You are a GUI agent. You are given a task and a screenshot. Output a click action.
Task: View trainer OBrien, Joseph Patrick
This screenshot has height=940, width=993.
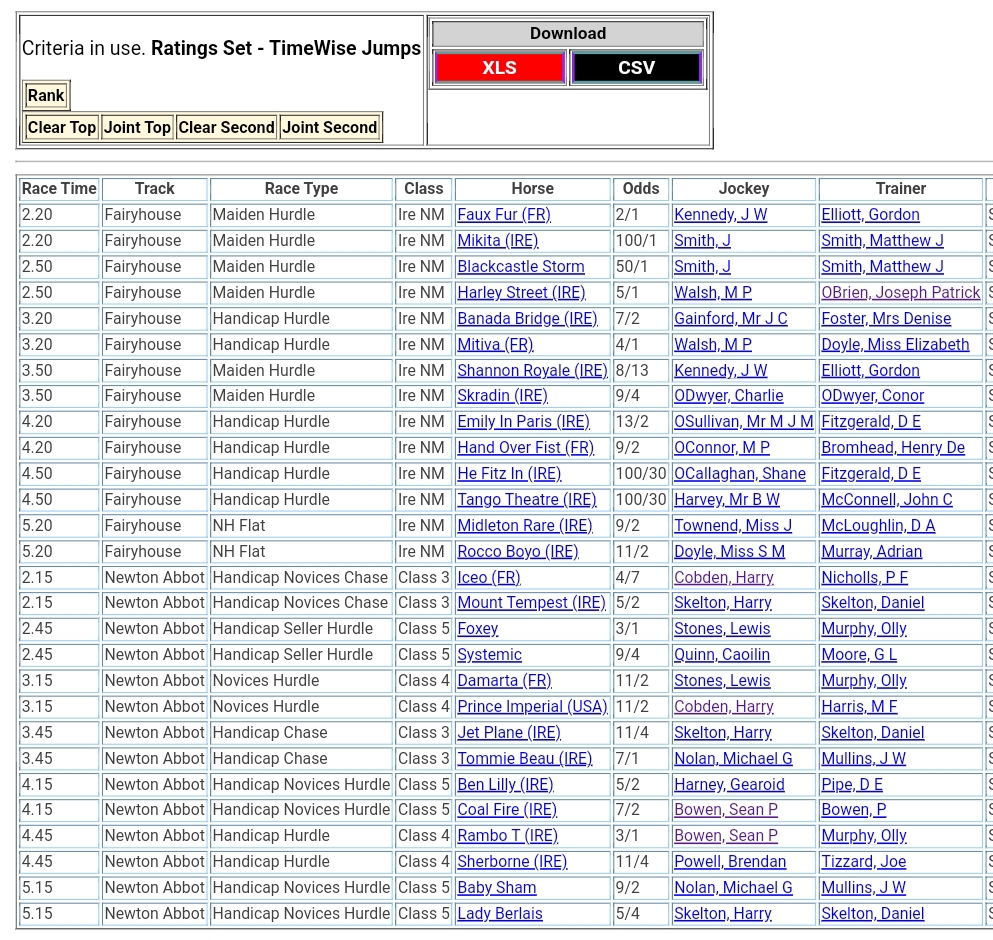(x=900, y=293)
